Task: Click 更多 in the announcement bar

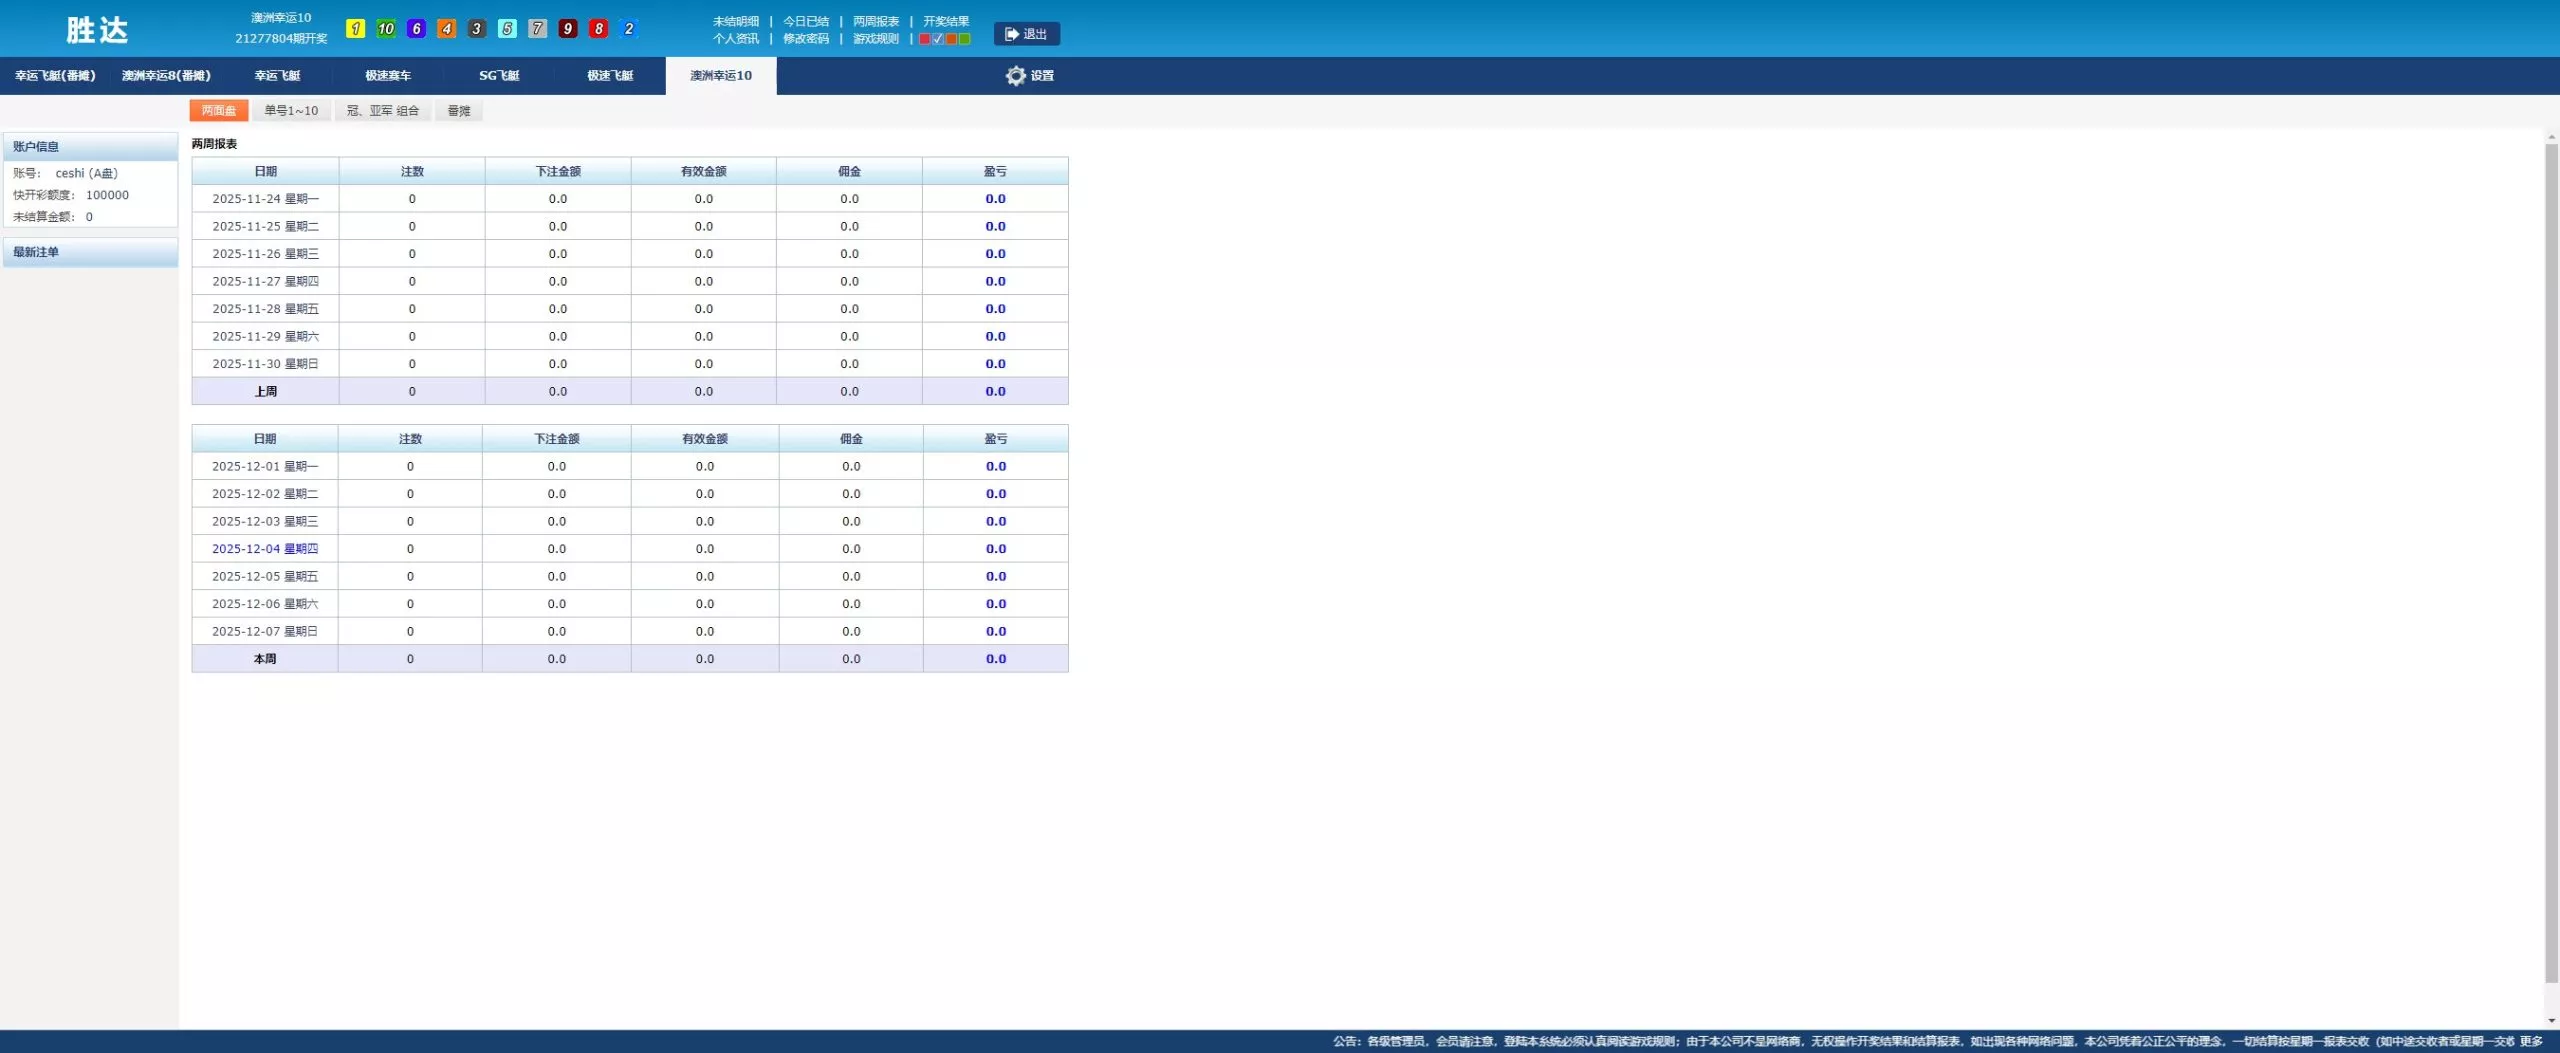Action: (2531, 1041)
